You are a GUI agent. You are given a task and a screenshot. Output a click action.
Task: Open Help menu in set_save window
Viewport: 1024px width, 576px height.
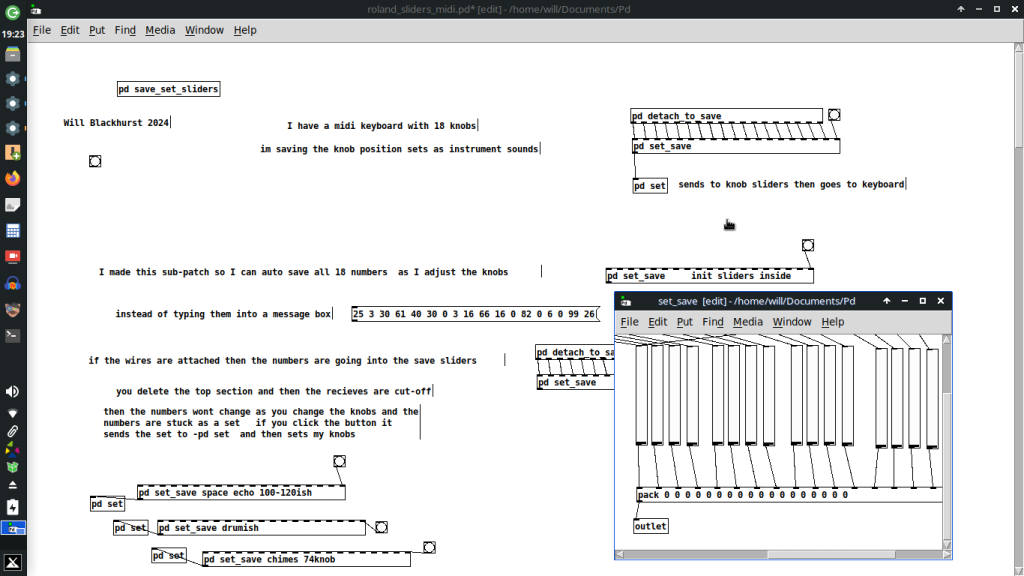tap(833, 322)
